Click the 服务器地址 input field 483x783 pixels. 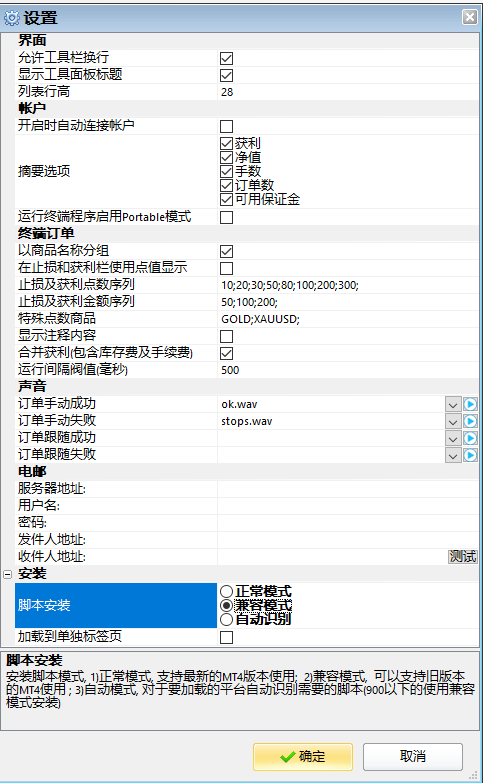tap(348, 489)
